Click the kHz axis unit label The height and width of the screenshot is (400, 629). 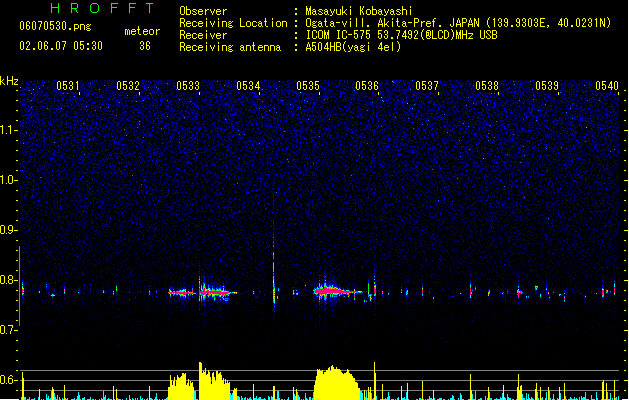pos(9,81)
